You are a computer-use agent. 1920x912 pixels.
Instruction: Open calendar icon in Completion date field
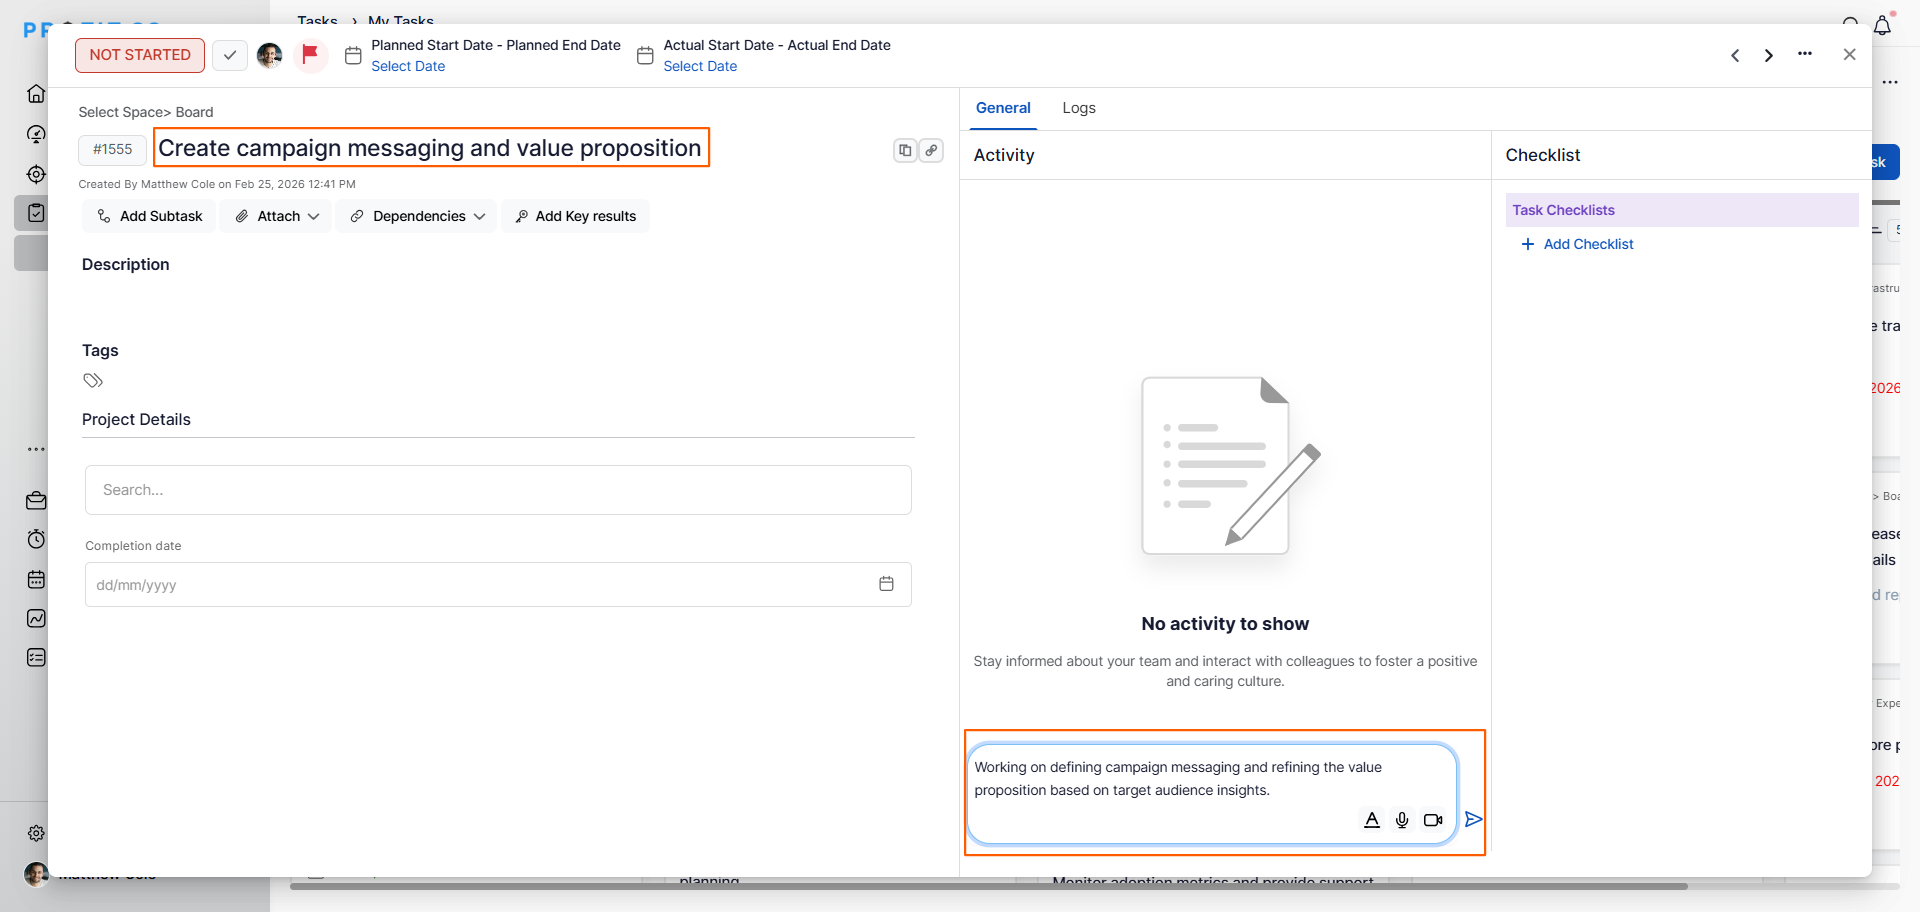click(886, 584)
